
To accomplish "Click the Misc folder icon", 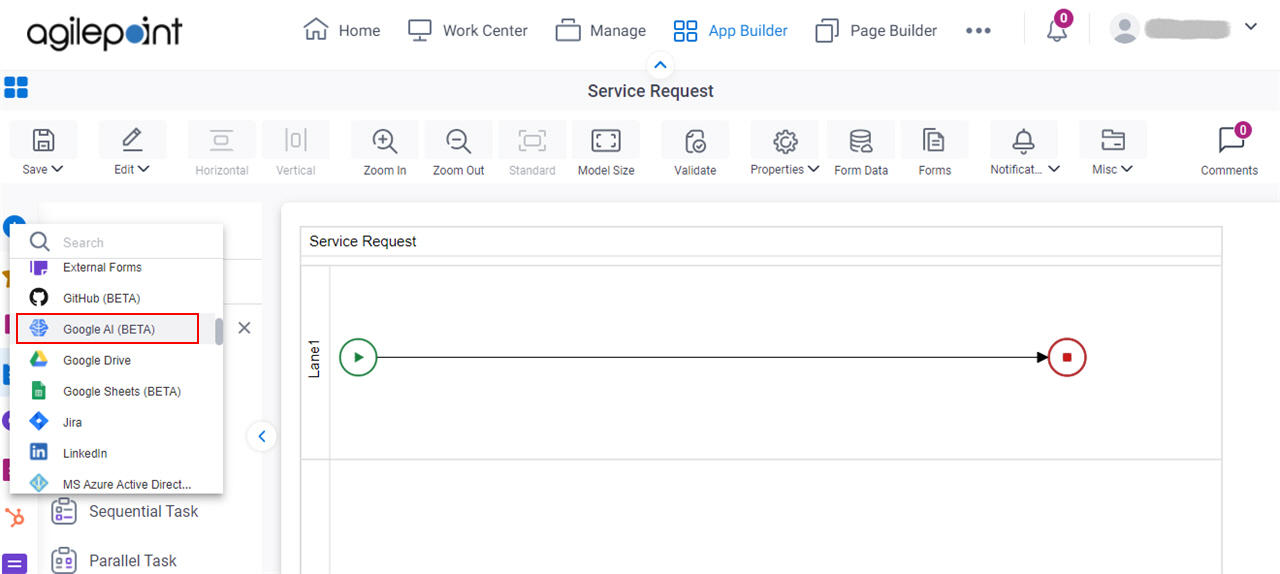I will [1112, 140].
